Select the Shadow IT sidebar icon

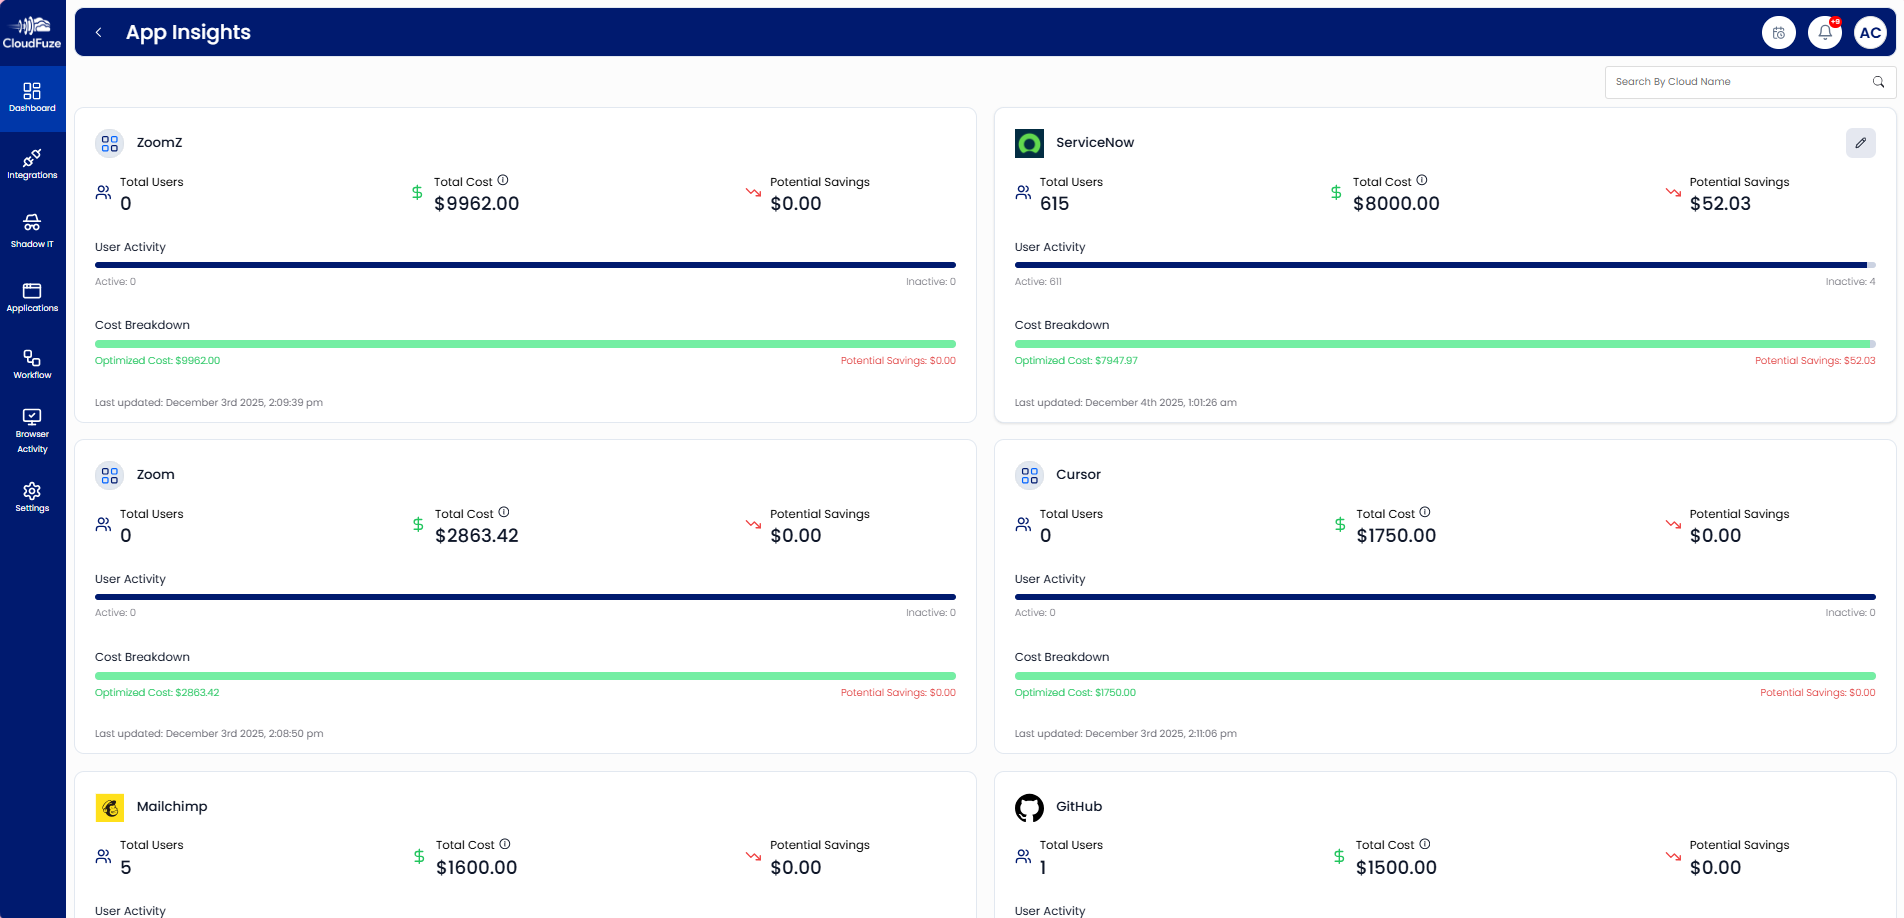pos(32,229)
